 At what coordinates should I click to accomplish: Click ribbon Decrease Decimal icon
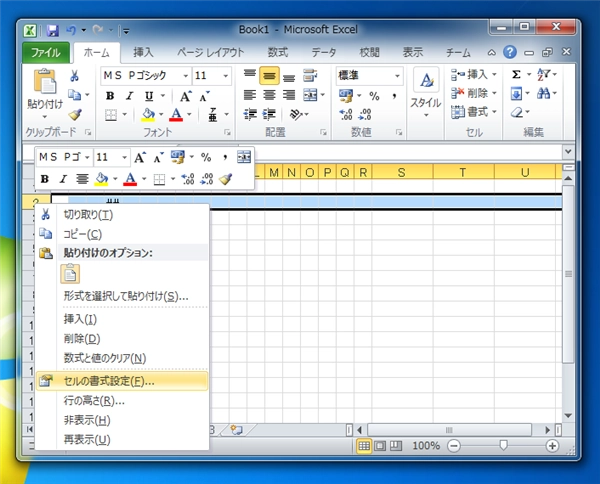point(365,114)
